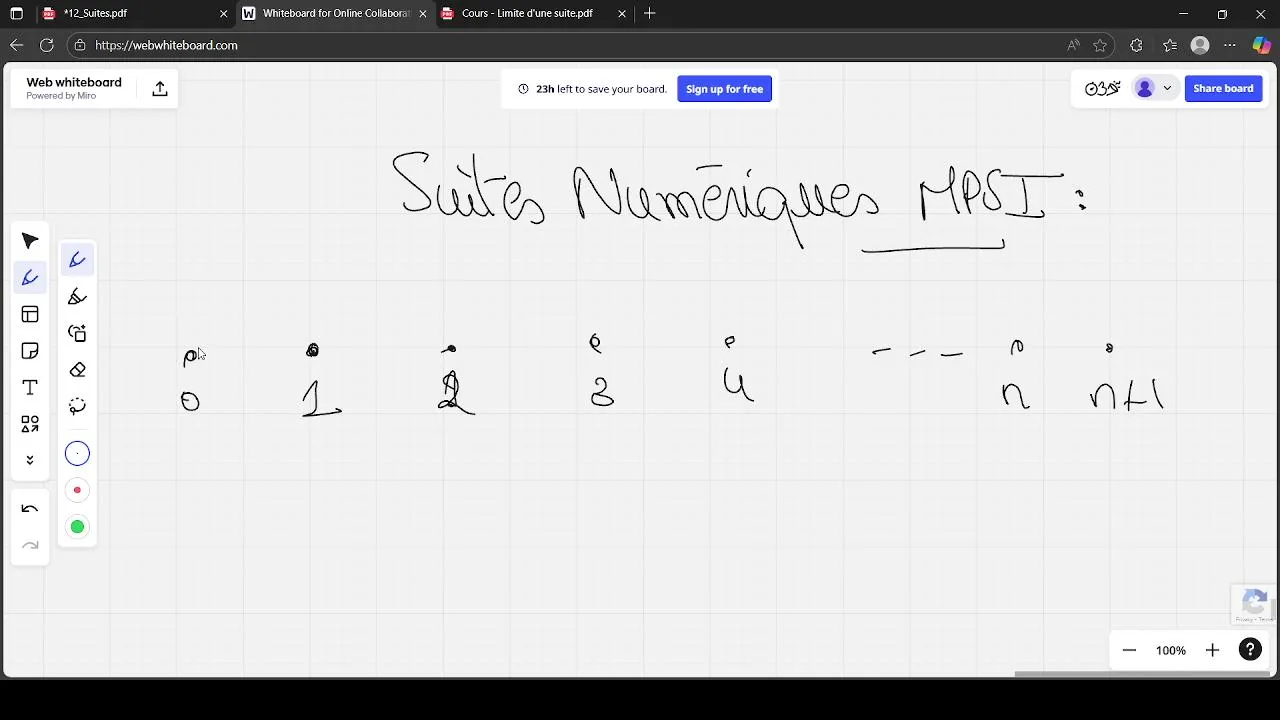Export the board with upload icon
Image resolution: width=1280 pixels, height=720 pixels.
click(x=160, y=89)
